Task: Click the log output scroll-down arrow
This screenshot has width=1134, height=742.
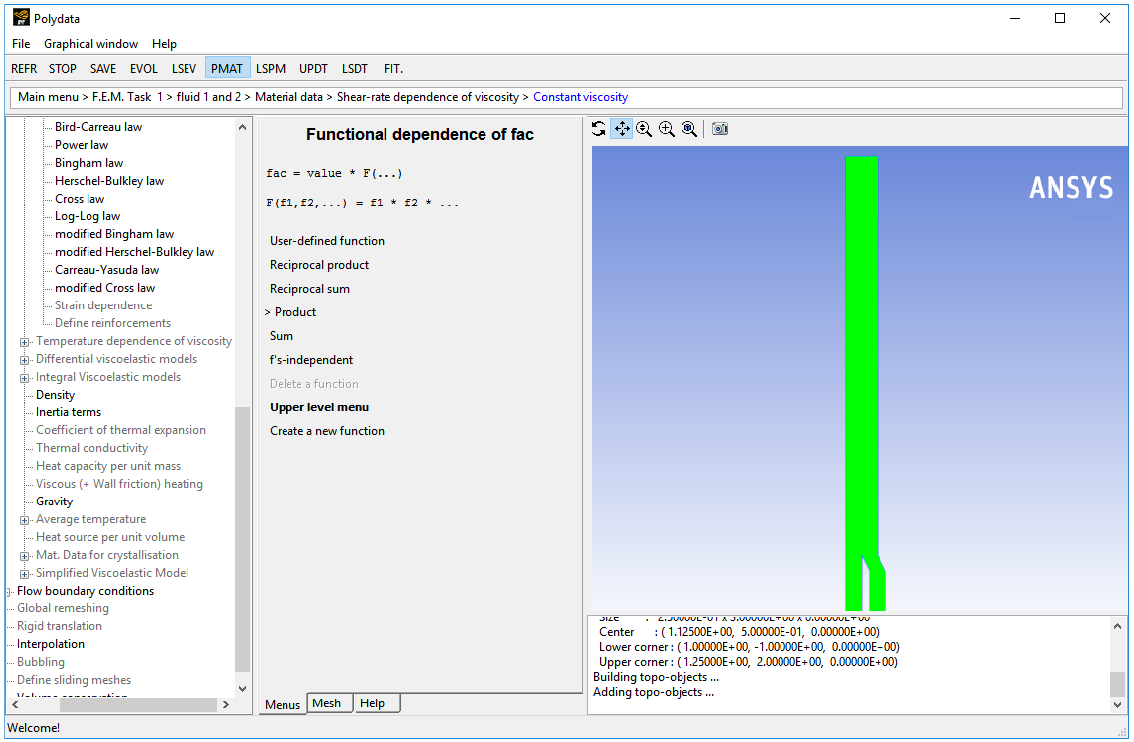Action: pyautogui.click(x=1117, y=704)
